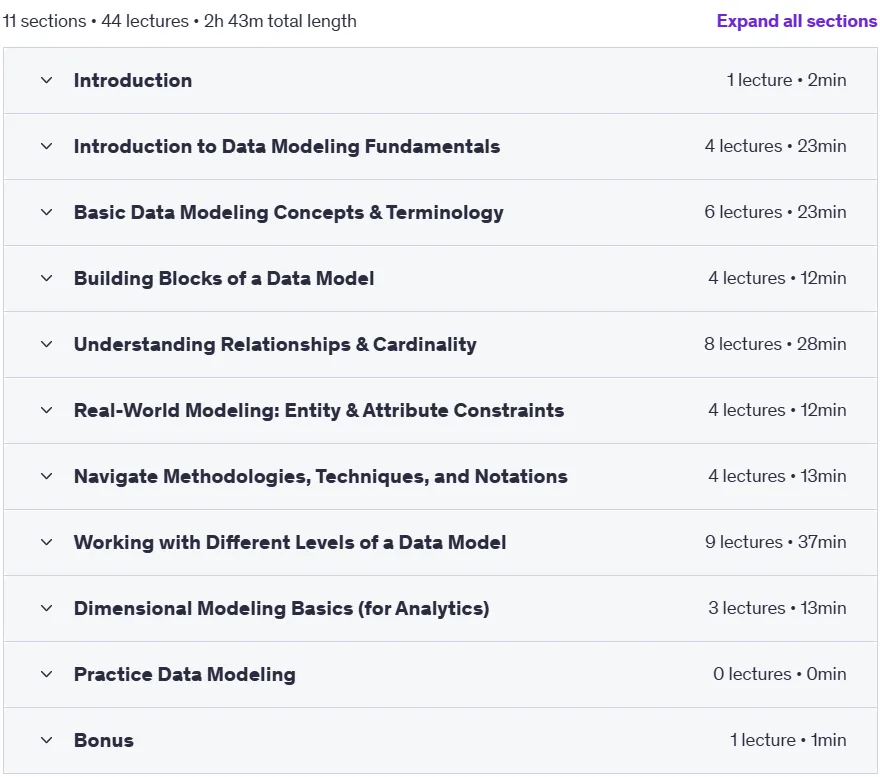Expand Understanding Relationships & Cardinality chevron
The width and height of the screenshot is (880, 777).
click(47, 344)
